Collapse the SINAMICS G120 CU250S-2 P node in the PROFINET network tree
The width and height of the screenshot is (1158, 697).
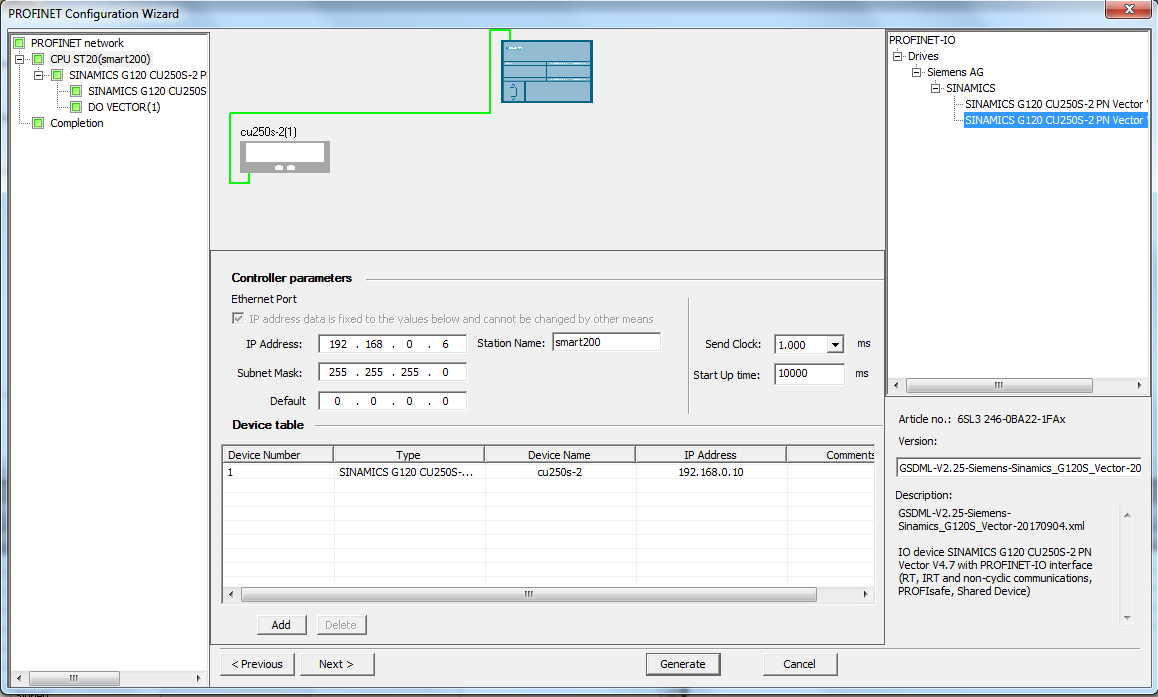(39, 75)
